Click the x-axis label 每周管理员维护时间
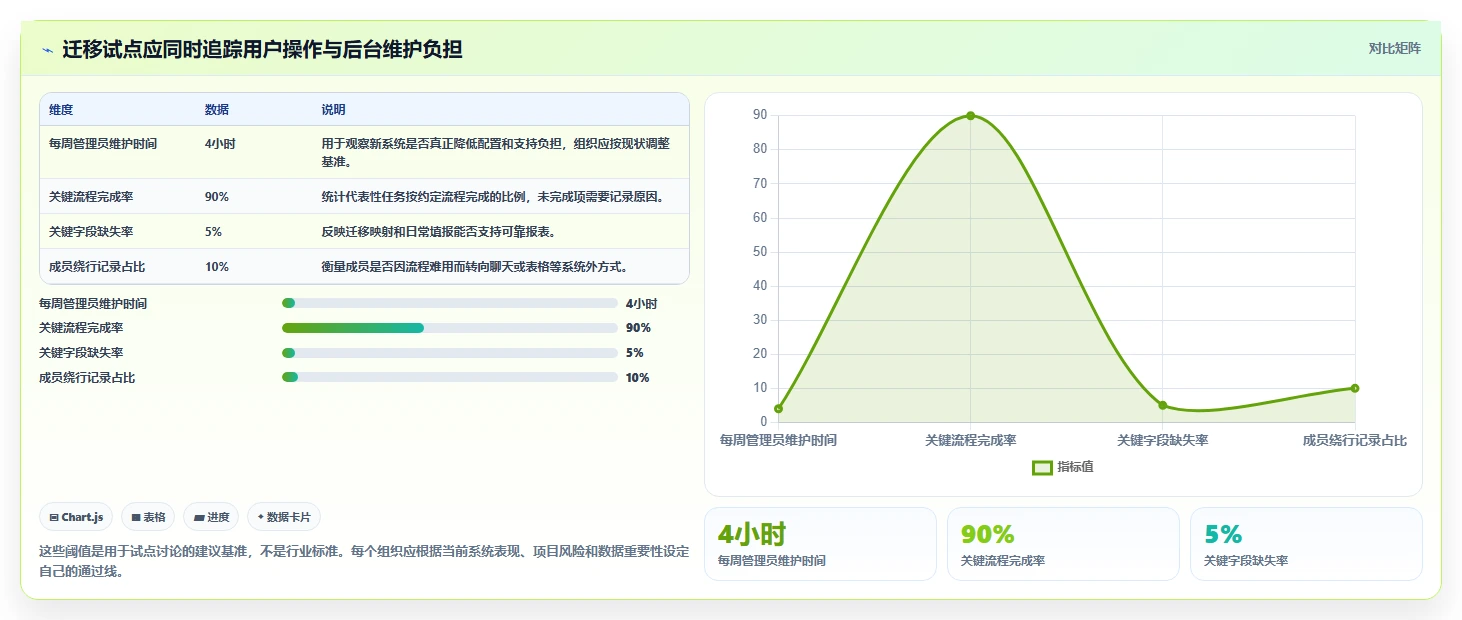This screenshot has width=1462, height=620. (x=778, y=440)
